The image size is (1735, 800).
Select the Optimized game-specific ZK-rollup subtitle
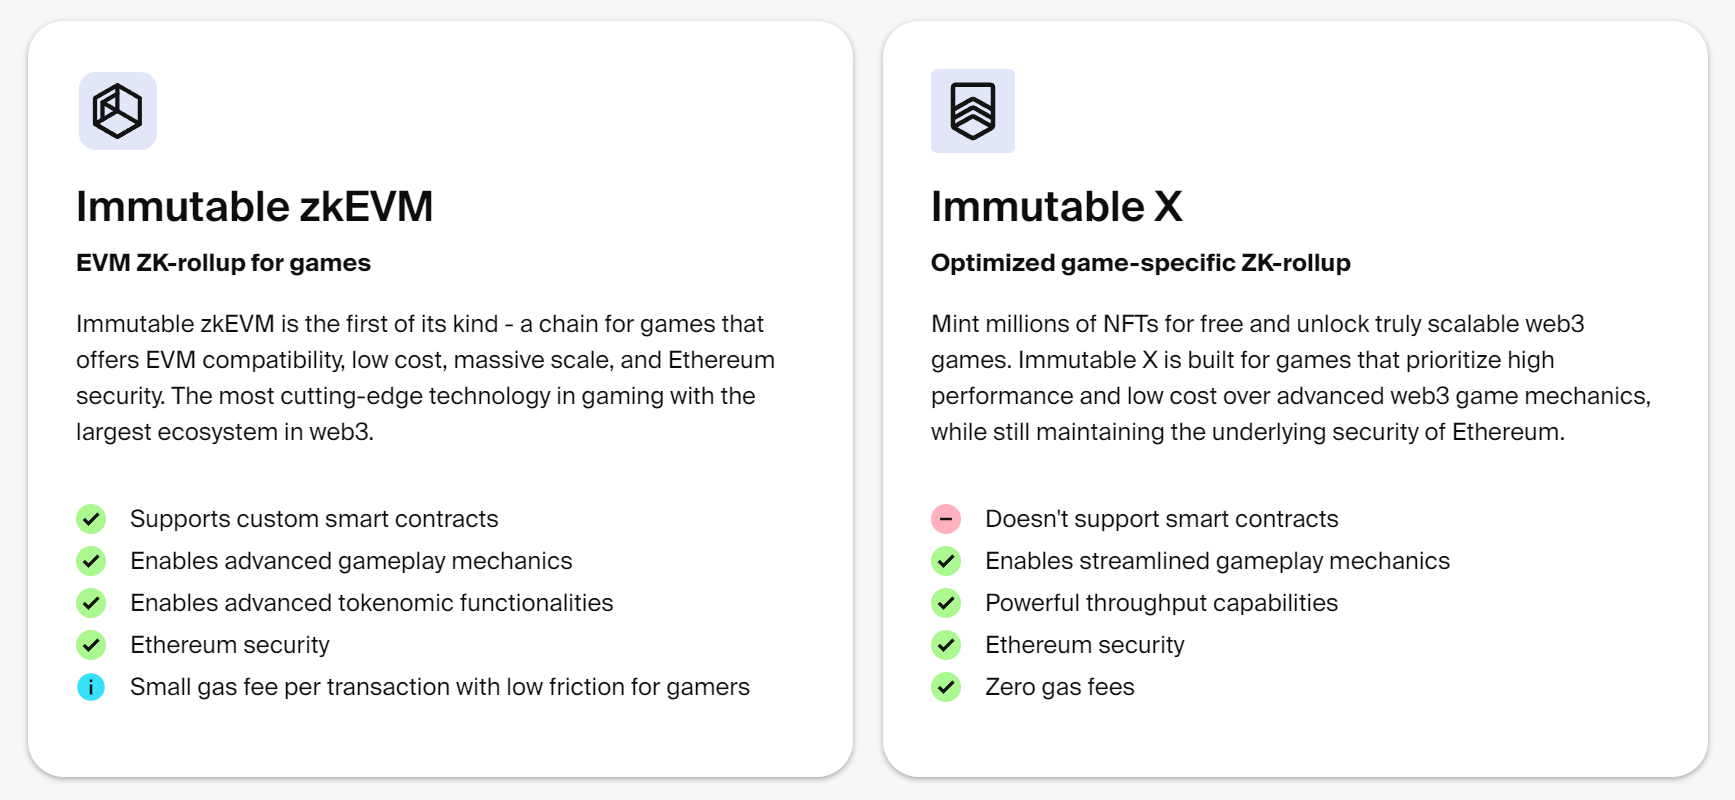(1141, 263)
